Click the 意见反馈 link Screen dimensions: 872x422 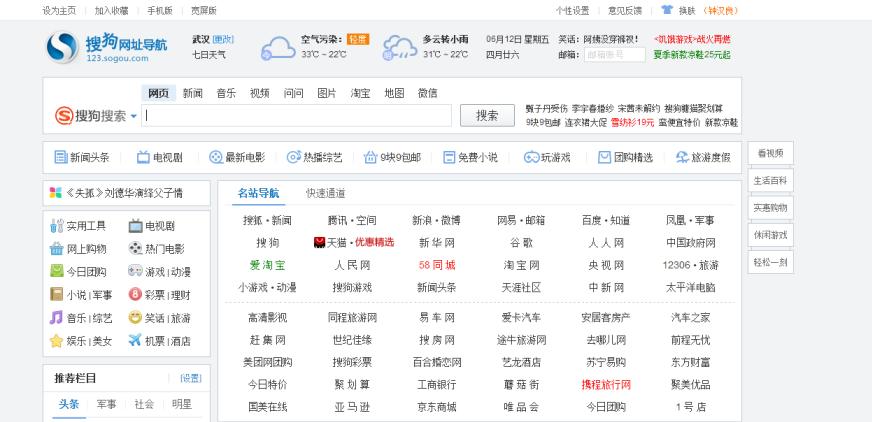tap(625, 11)
